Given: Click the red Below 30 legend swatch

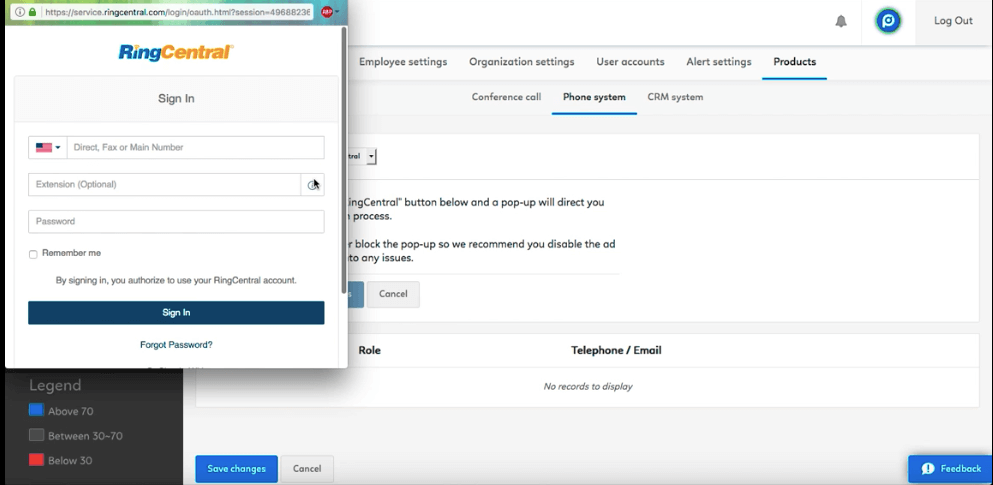Looking at the screenshot, I should coord(36,460).
